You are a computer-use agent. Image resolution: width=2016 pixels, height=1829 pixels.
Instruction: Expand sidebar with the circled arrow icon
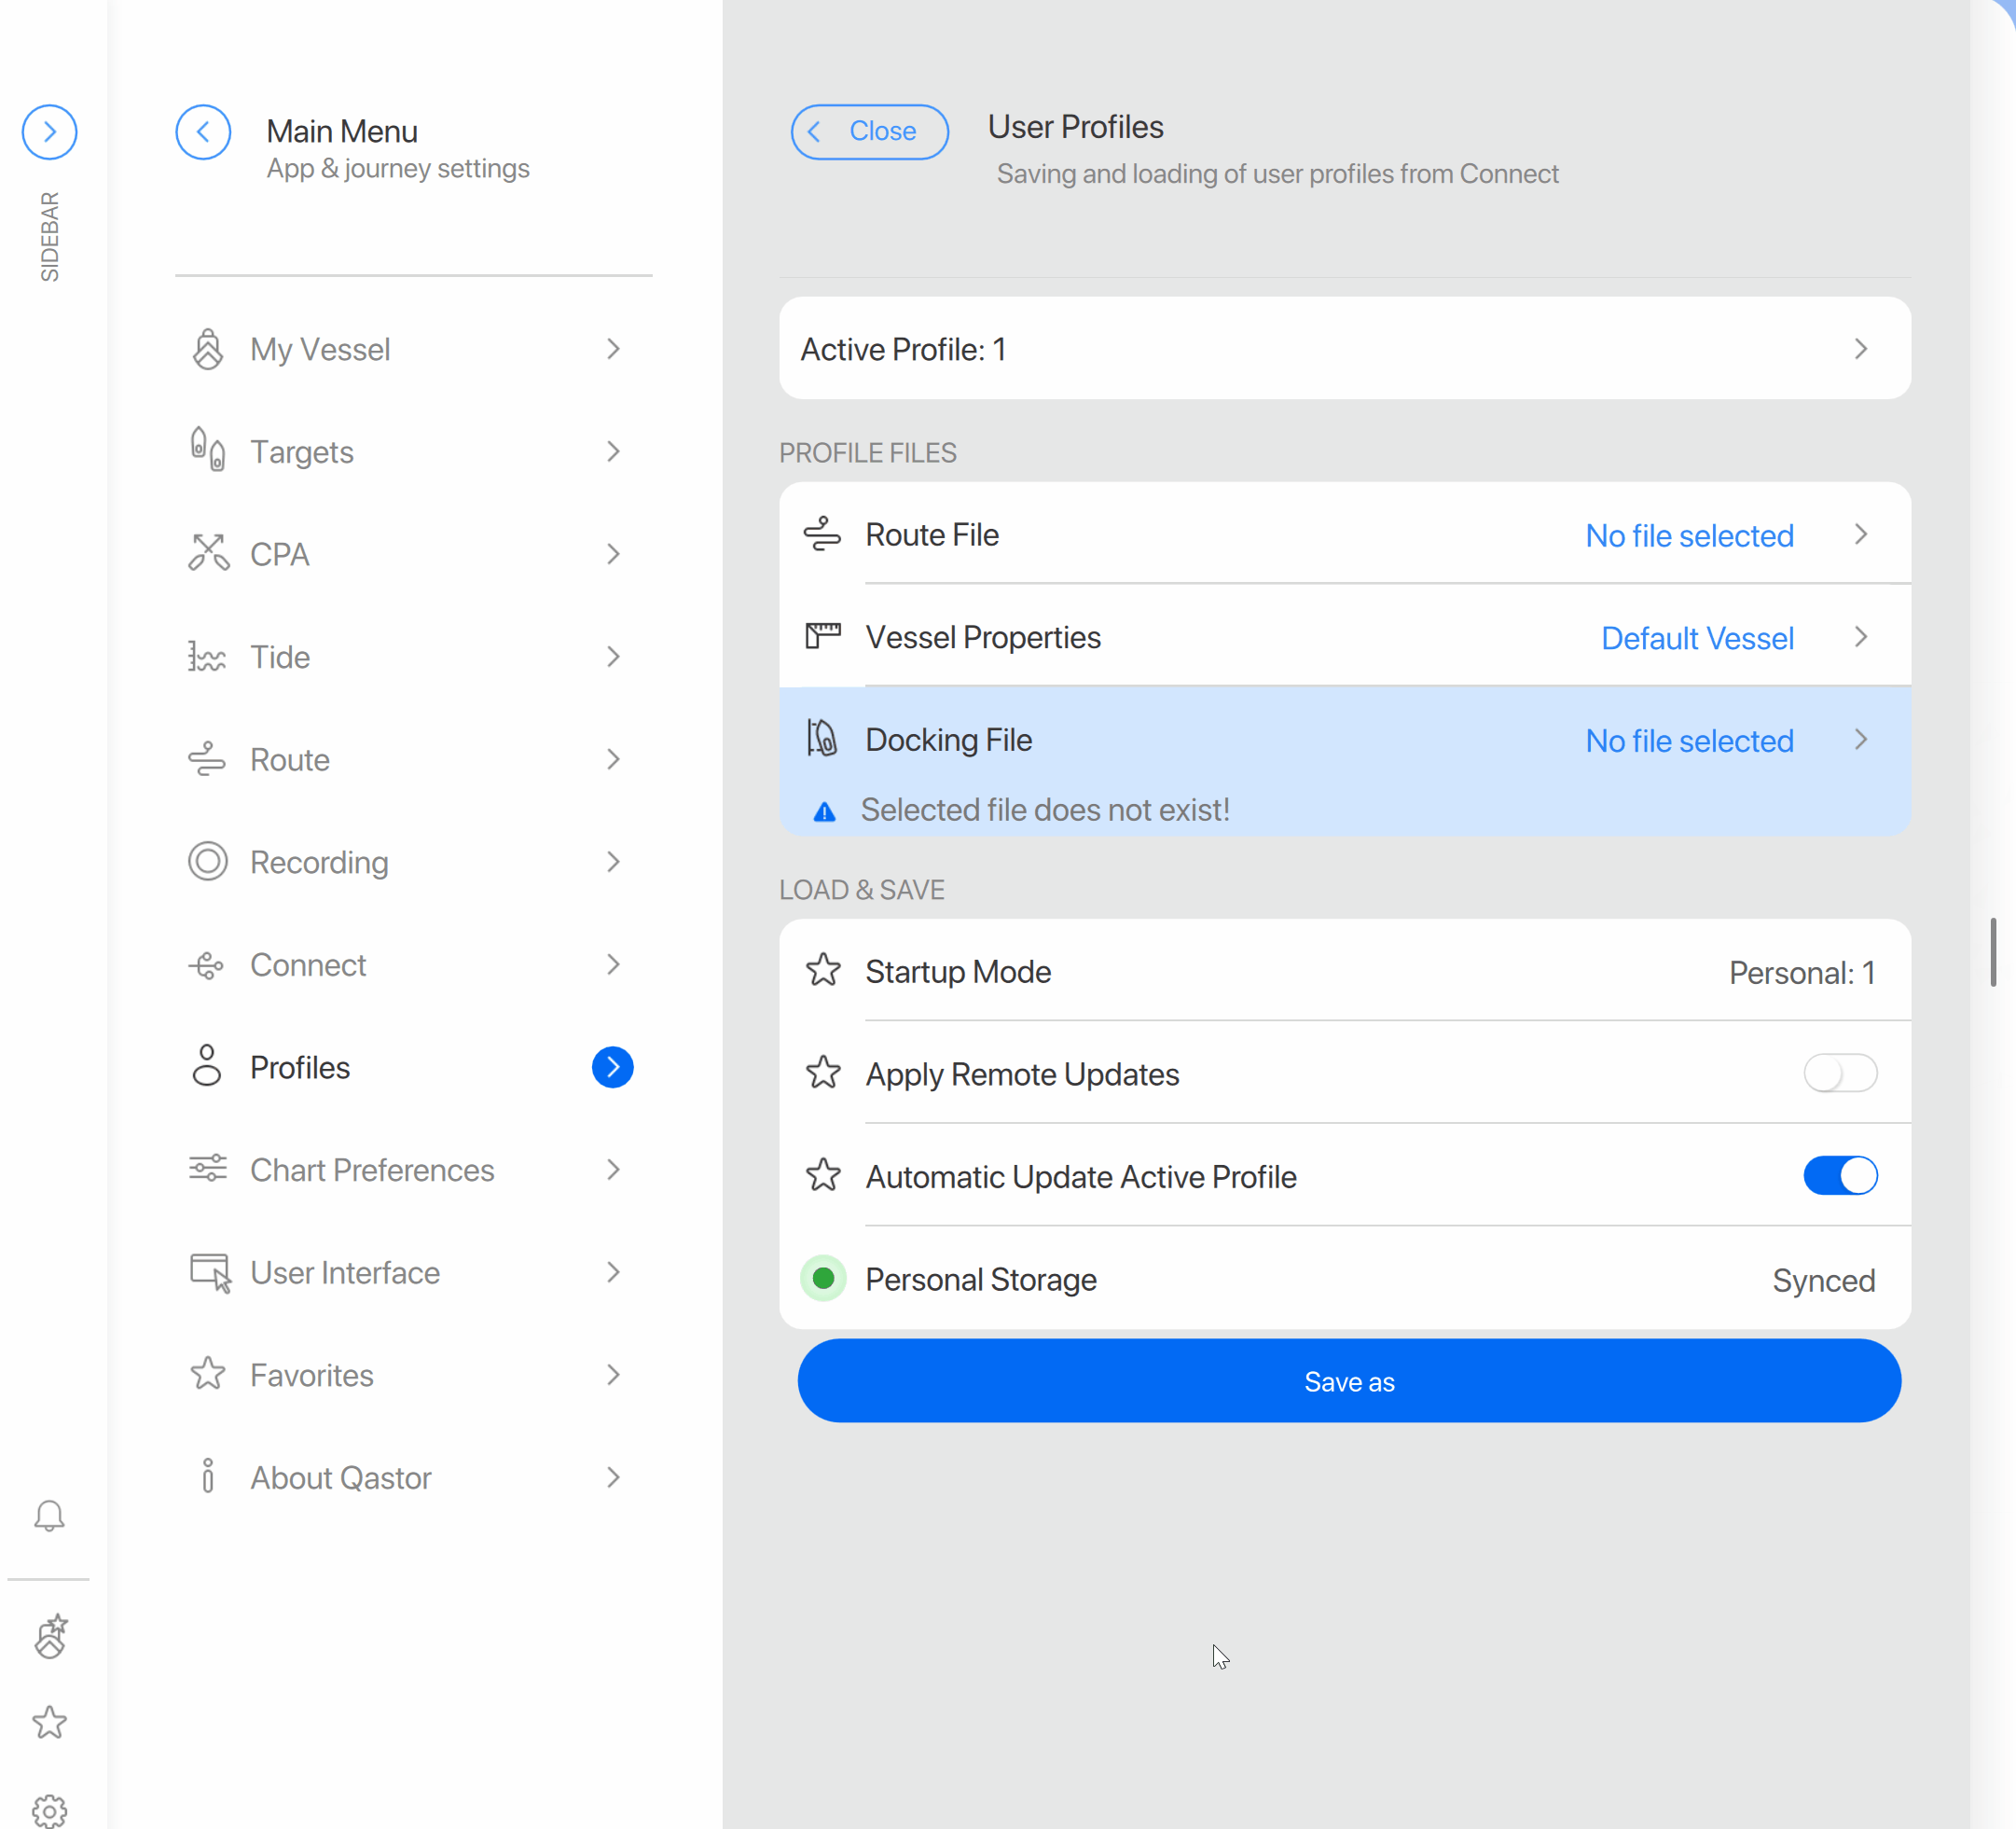point(49,132)
